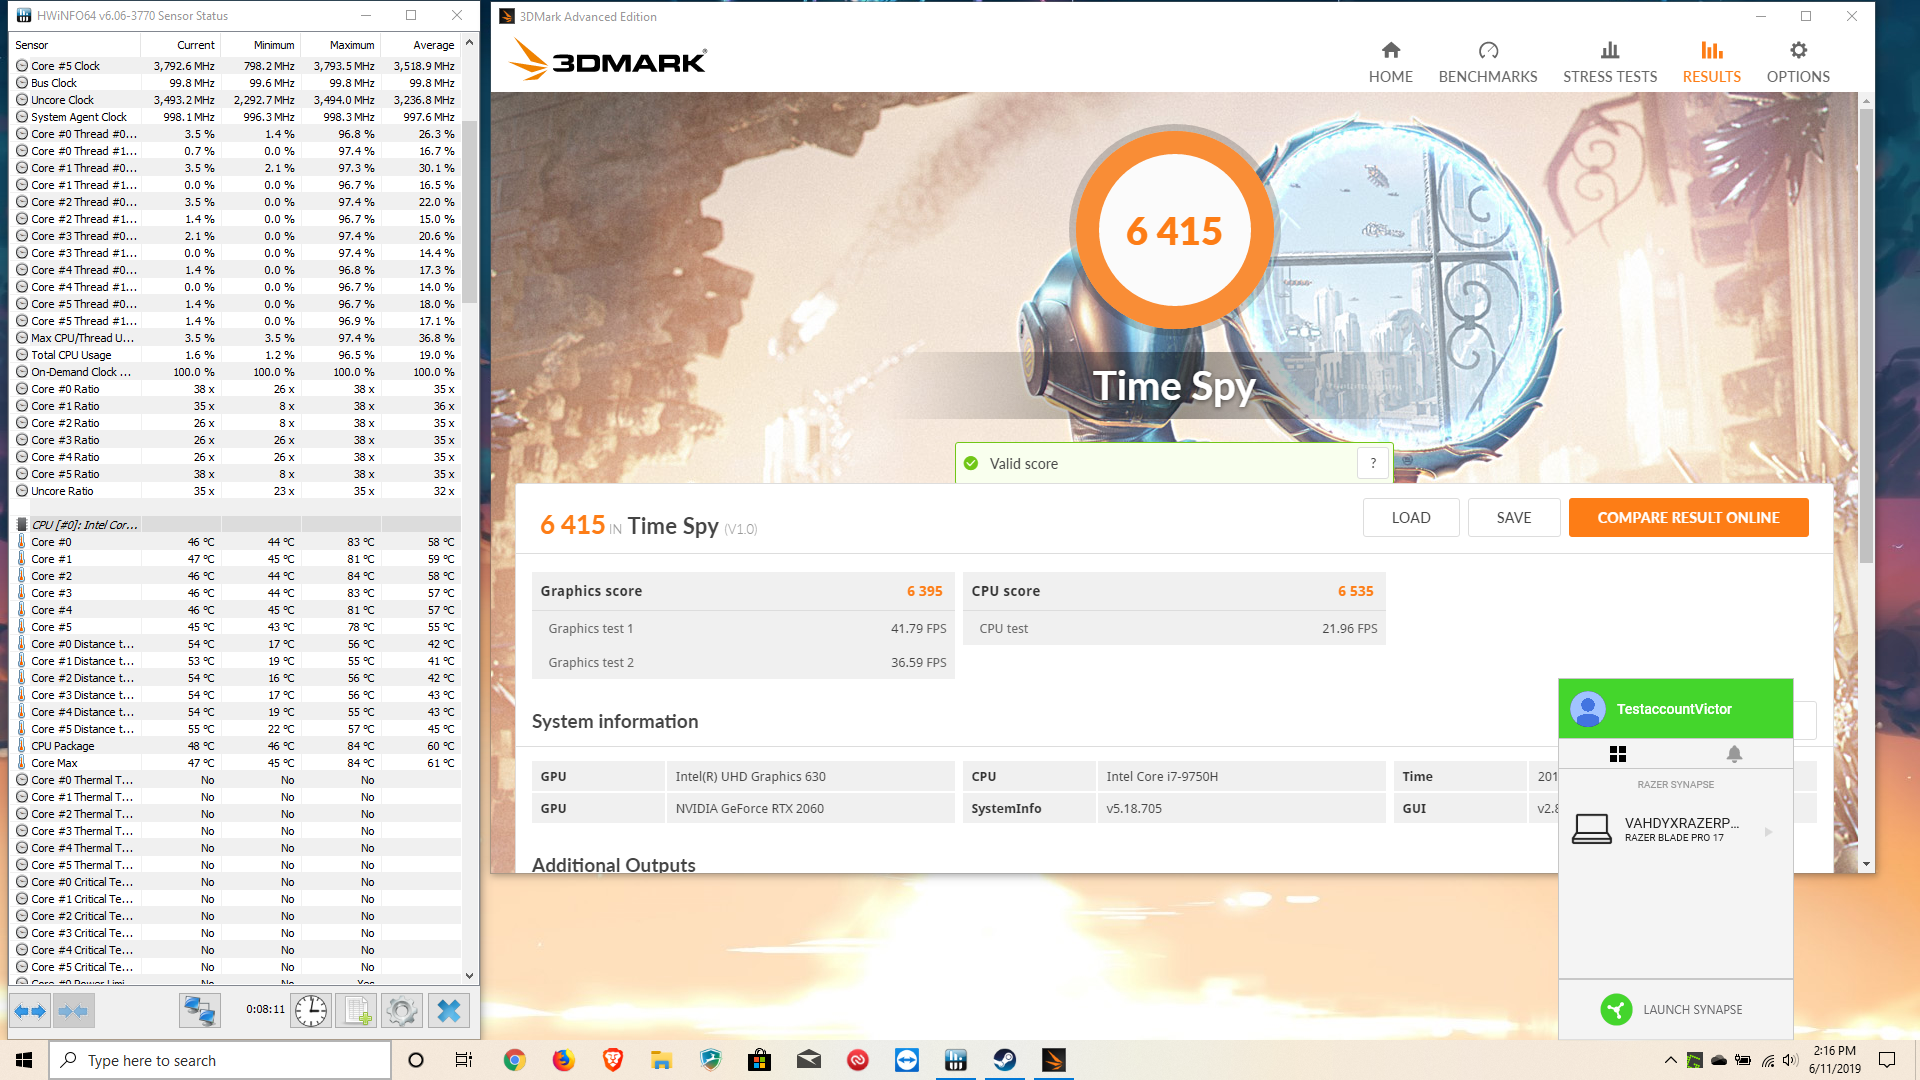Open volume control in system tray
Image resolution: width=1920 pixels, height=1080 pixels.
(x=1790, y=1060)
